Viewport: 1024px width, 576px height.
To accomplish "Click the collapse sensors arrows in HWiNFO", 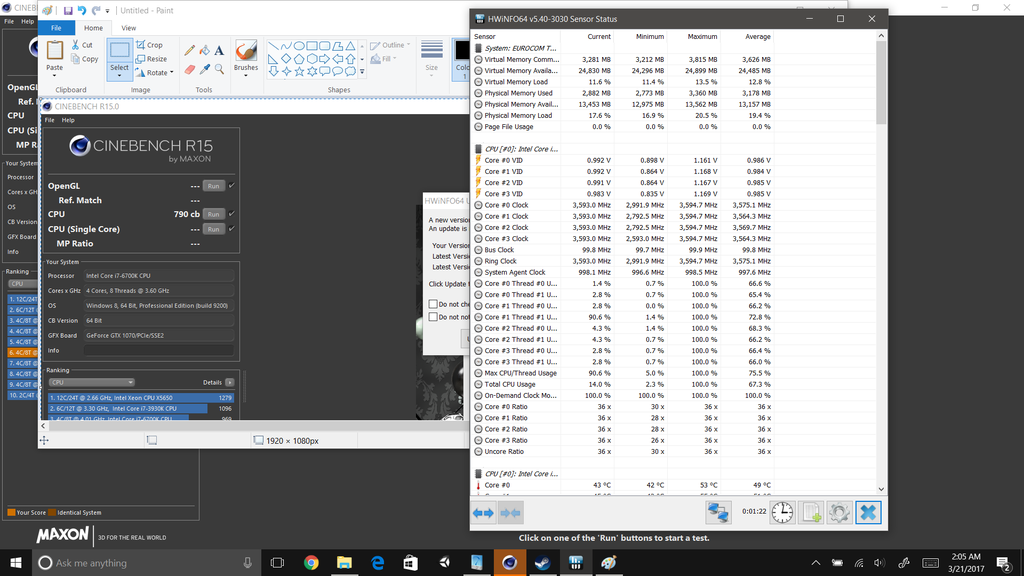I will point(510,513).
